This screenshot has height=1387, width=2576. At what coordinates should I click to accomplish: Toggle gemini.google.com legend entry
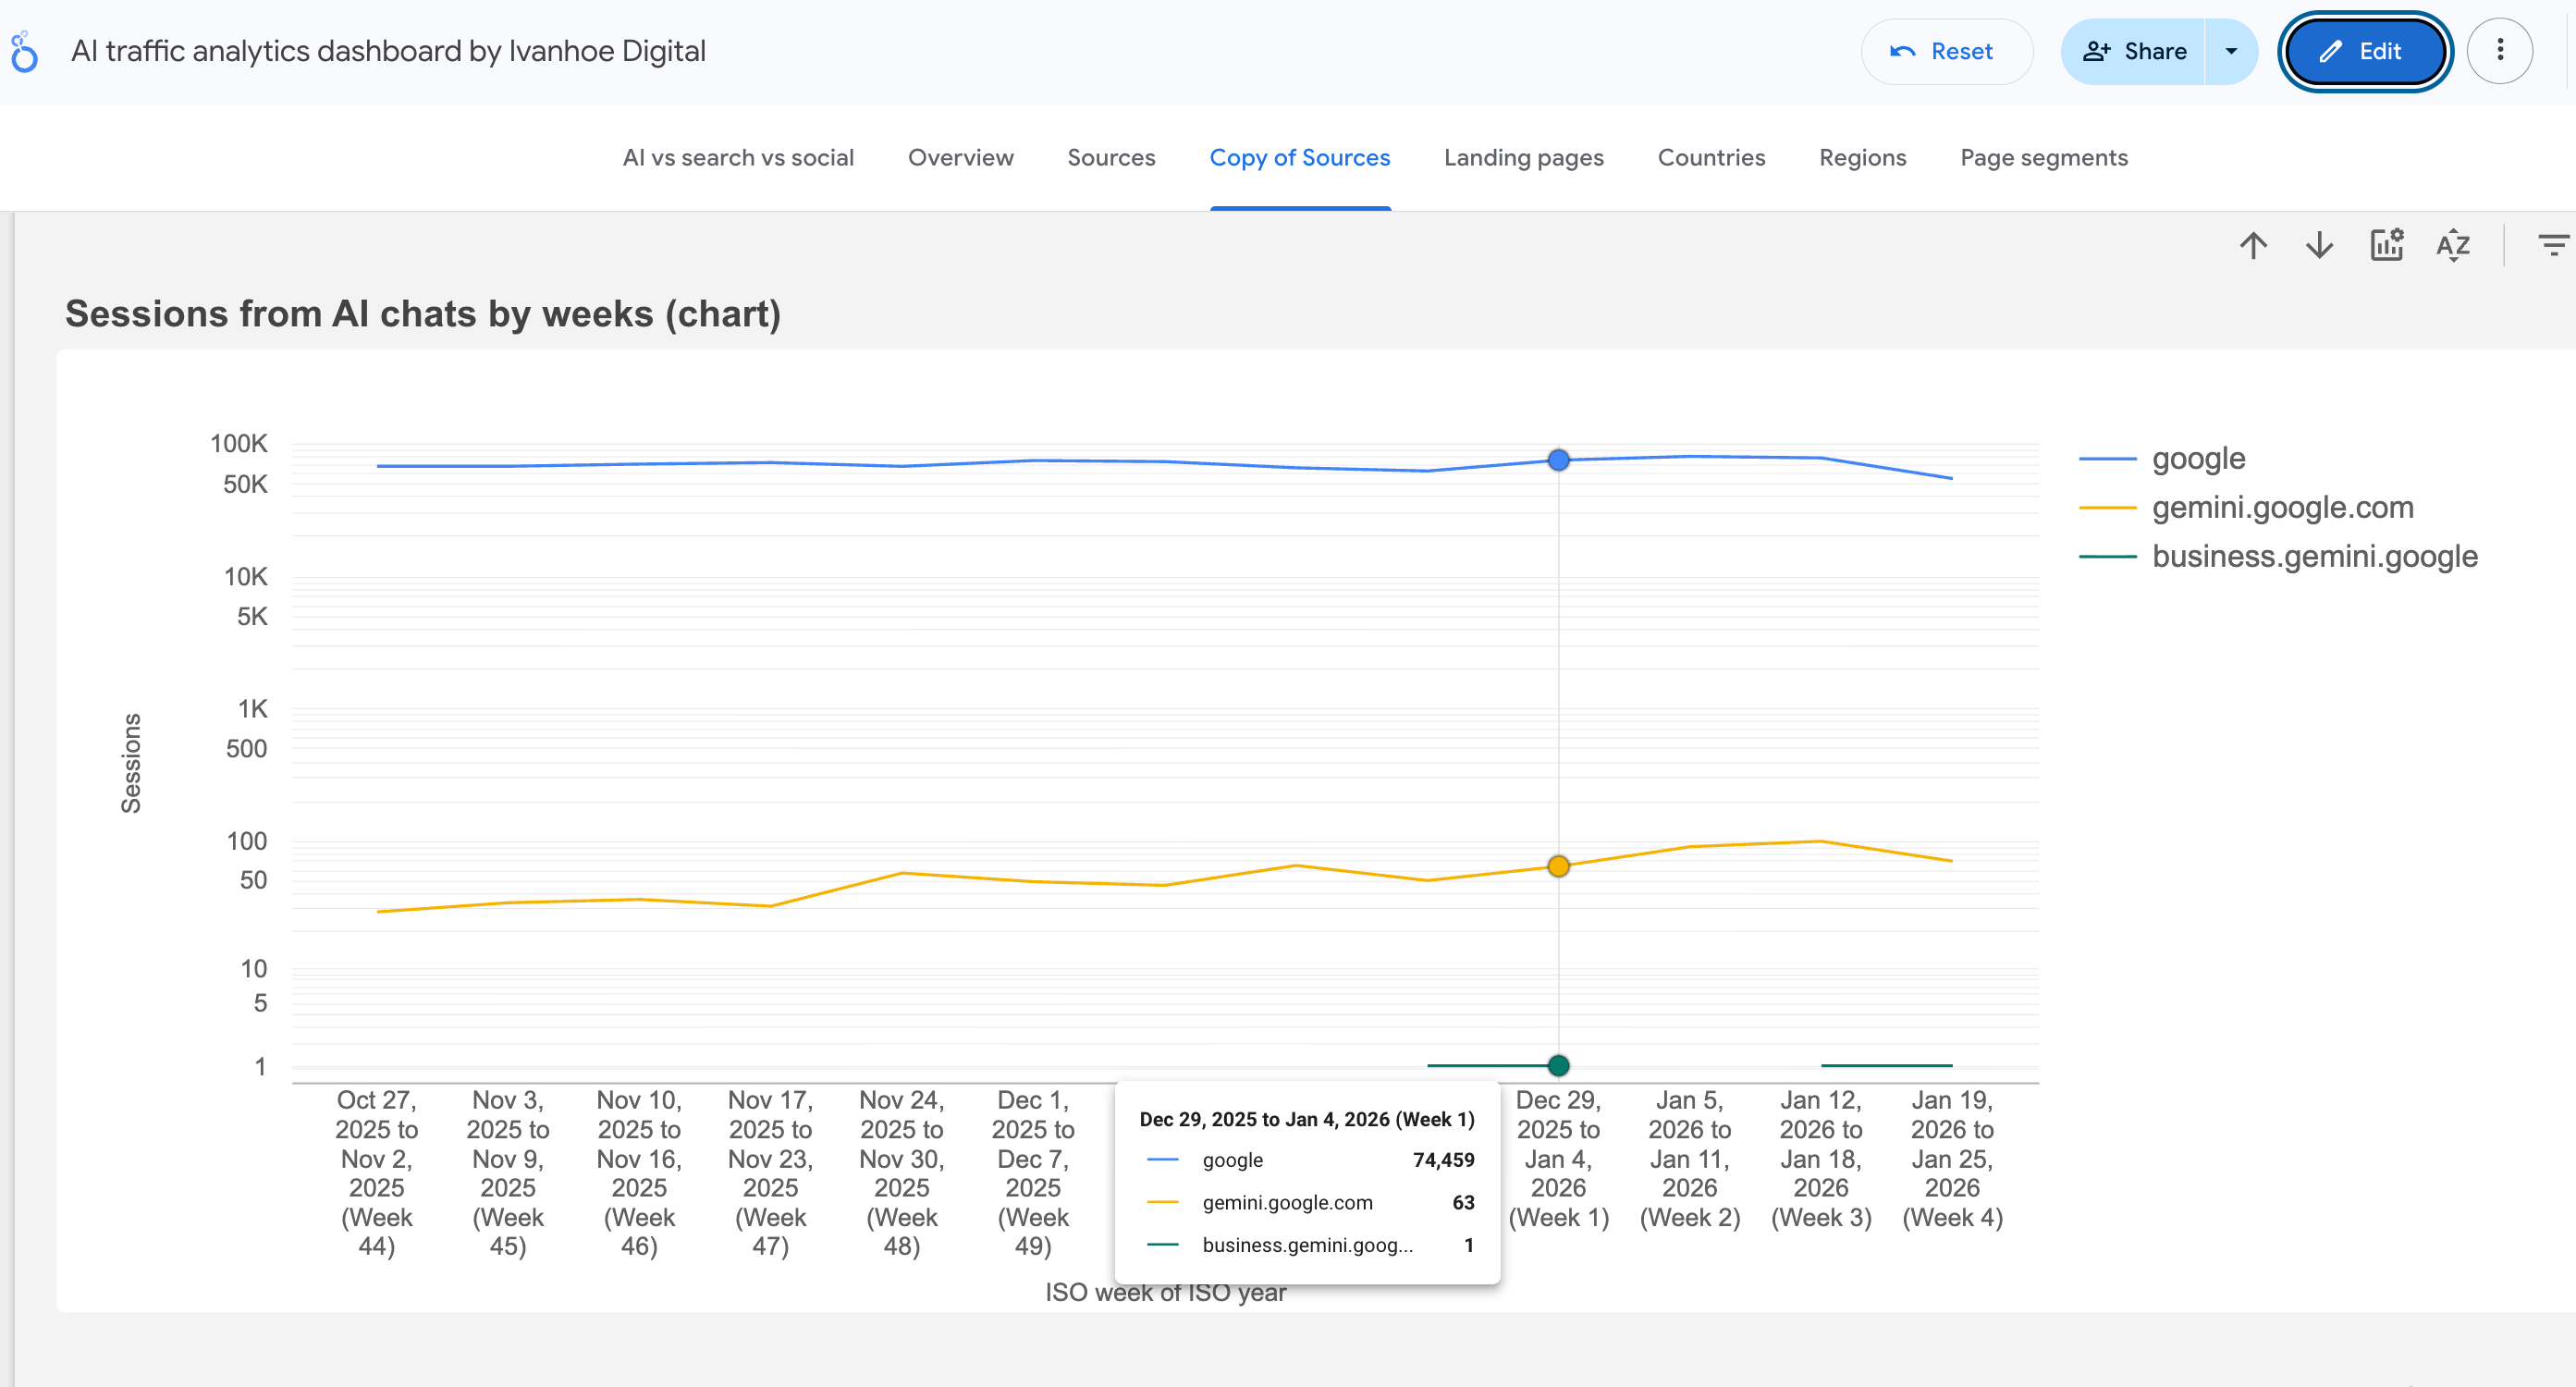pos(2282,508)
